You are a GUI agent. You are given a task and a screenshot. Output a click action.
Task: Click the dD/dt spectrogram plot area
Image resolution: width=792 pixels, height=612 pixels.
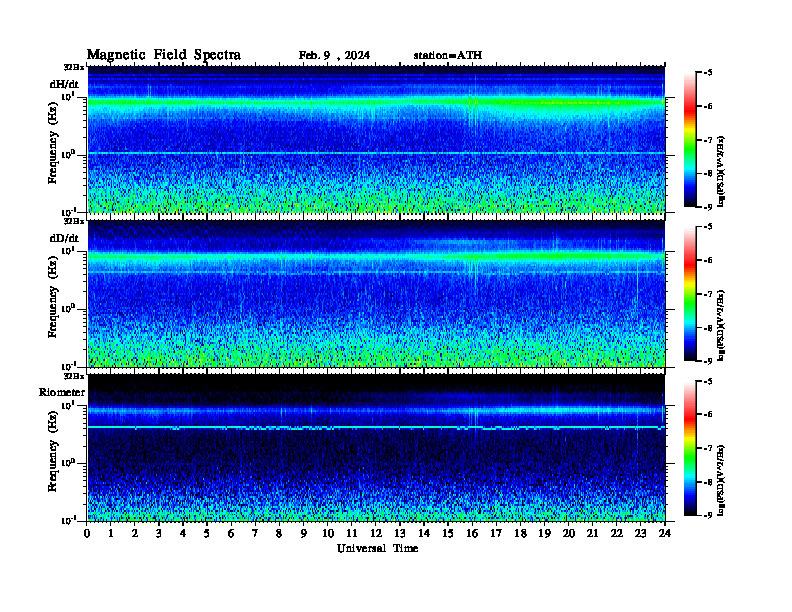click(376, 293)
